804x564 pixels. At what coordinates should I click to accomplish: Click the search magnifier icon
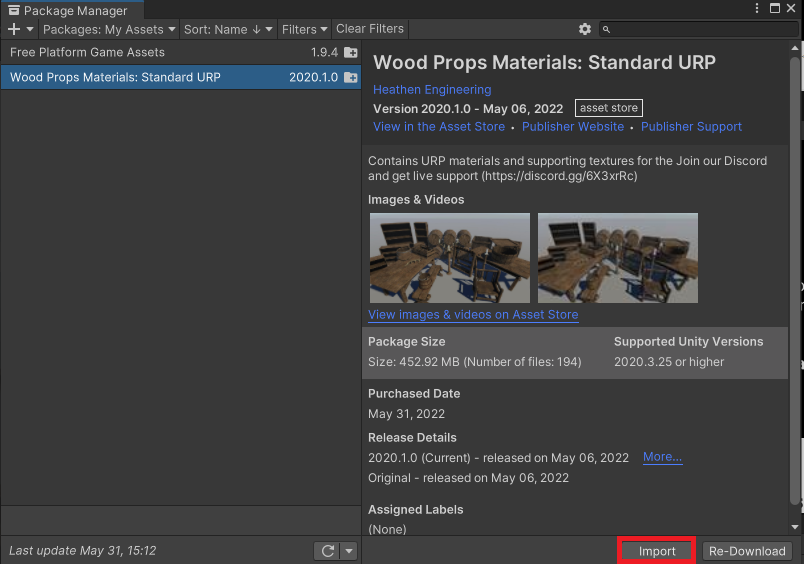[x=606, y=30]
